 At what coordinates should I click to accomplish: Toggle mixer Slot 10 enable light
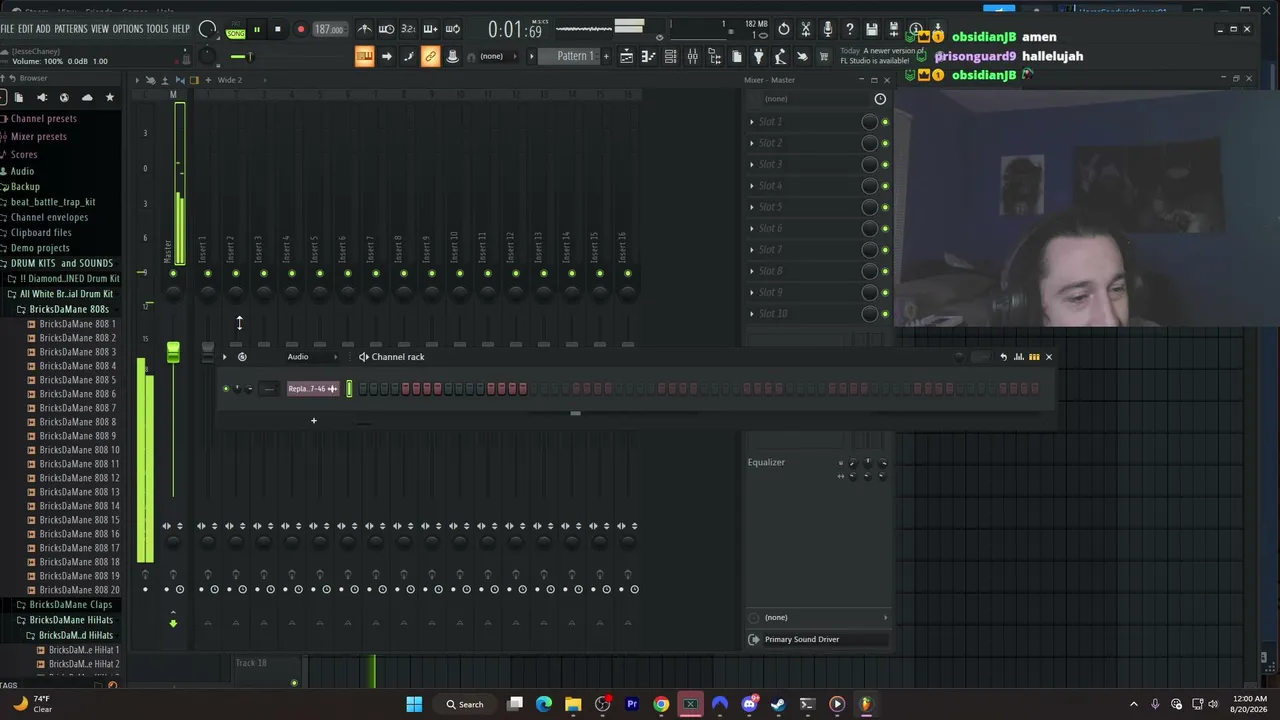pos(885,314)
